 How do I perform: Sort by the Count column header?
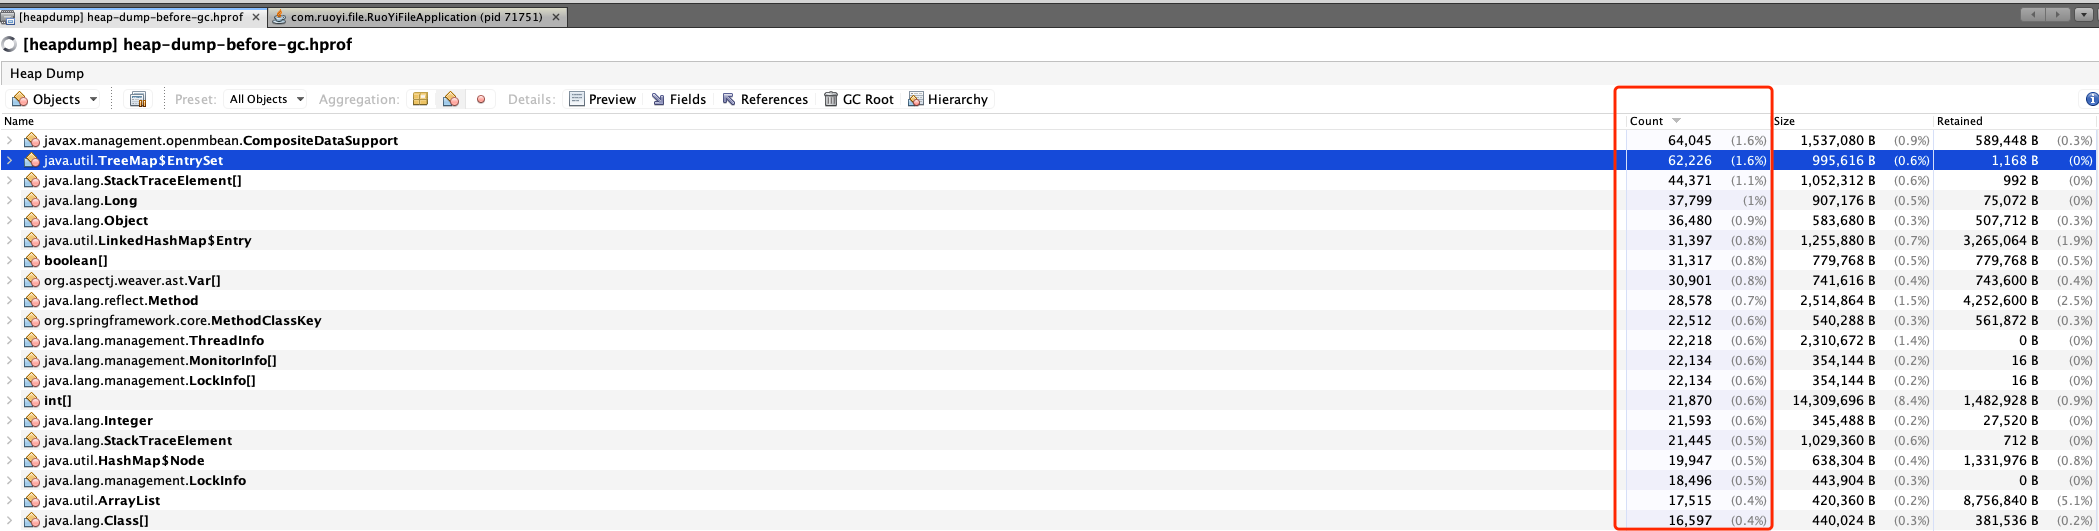coord(1646,121)
